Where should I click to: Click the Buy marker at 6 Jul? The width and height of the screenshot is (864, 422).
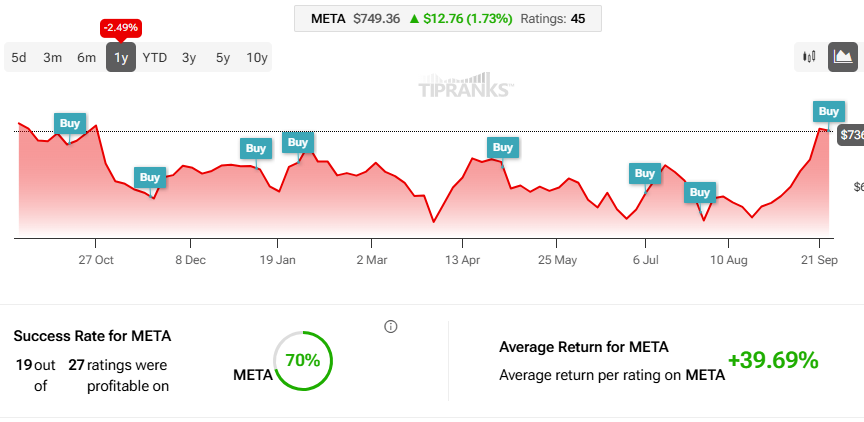tap(645, 174)
